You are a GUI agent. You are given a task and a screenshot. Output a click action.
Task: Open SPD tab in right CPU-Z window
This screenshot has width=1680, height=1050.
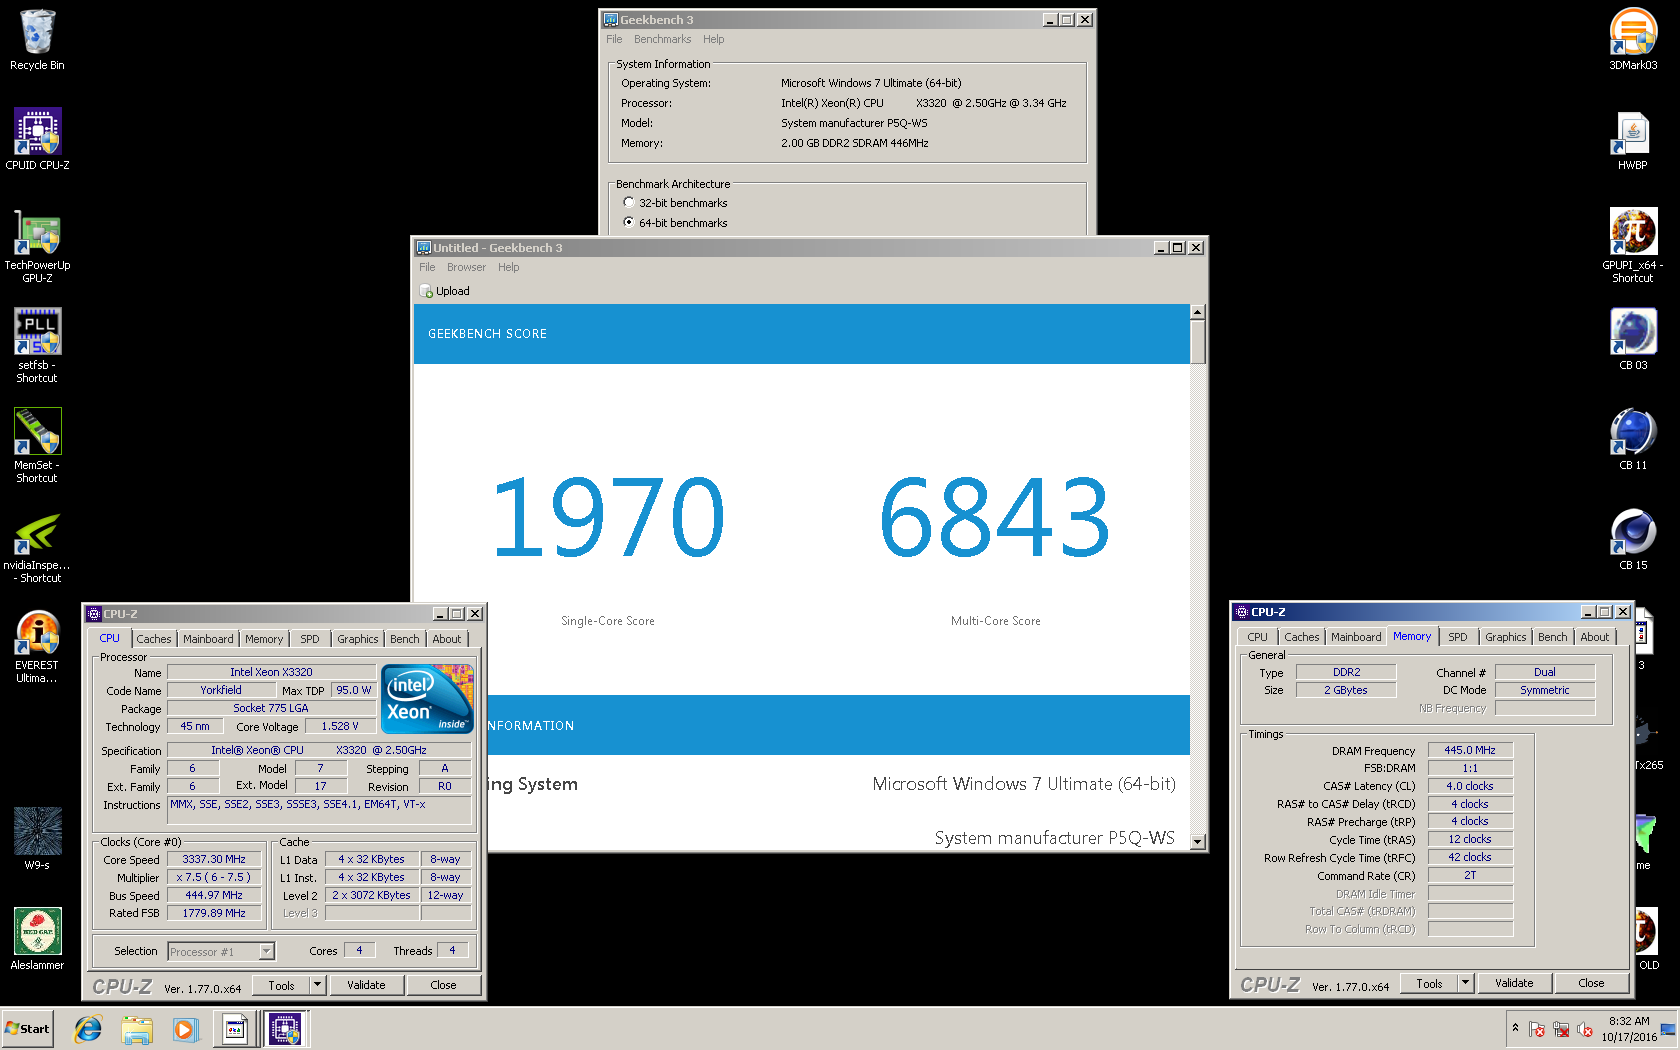(x=1458, y=637)
